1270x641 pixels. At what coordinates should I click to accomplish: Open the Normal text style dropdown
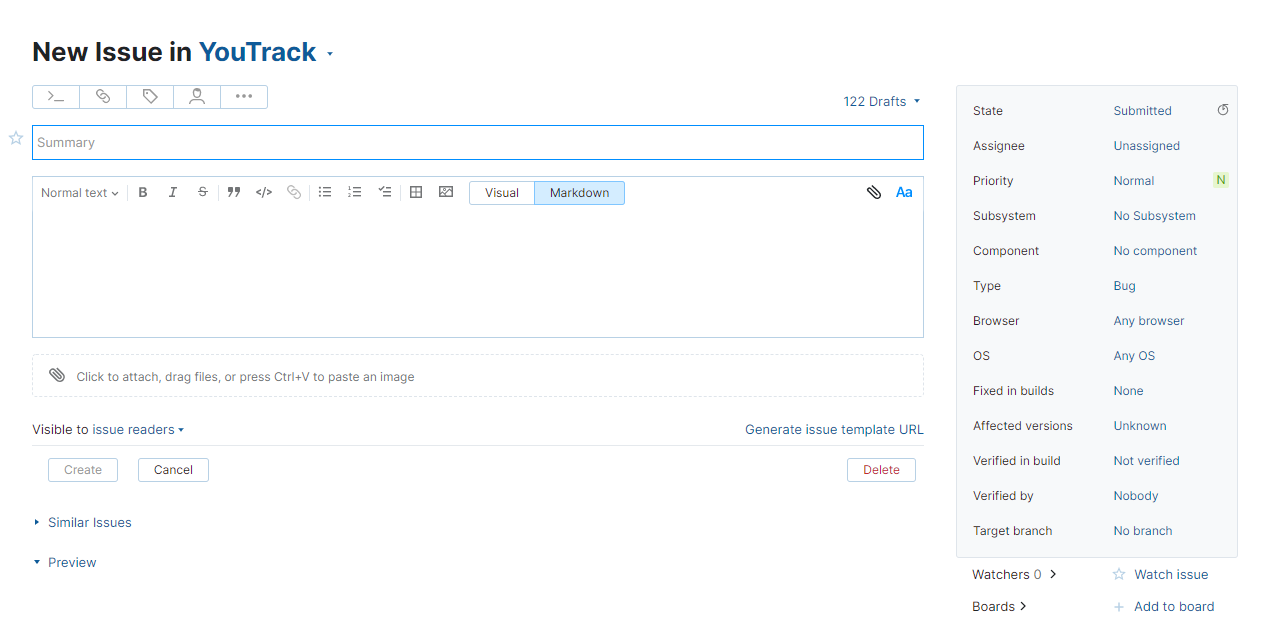click(80, 193)
